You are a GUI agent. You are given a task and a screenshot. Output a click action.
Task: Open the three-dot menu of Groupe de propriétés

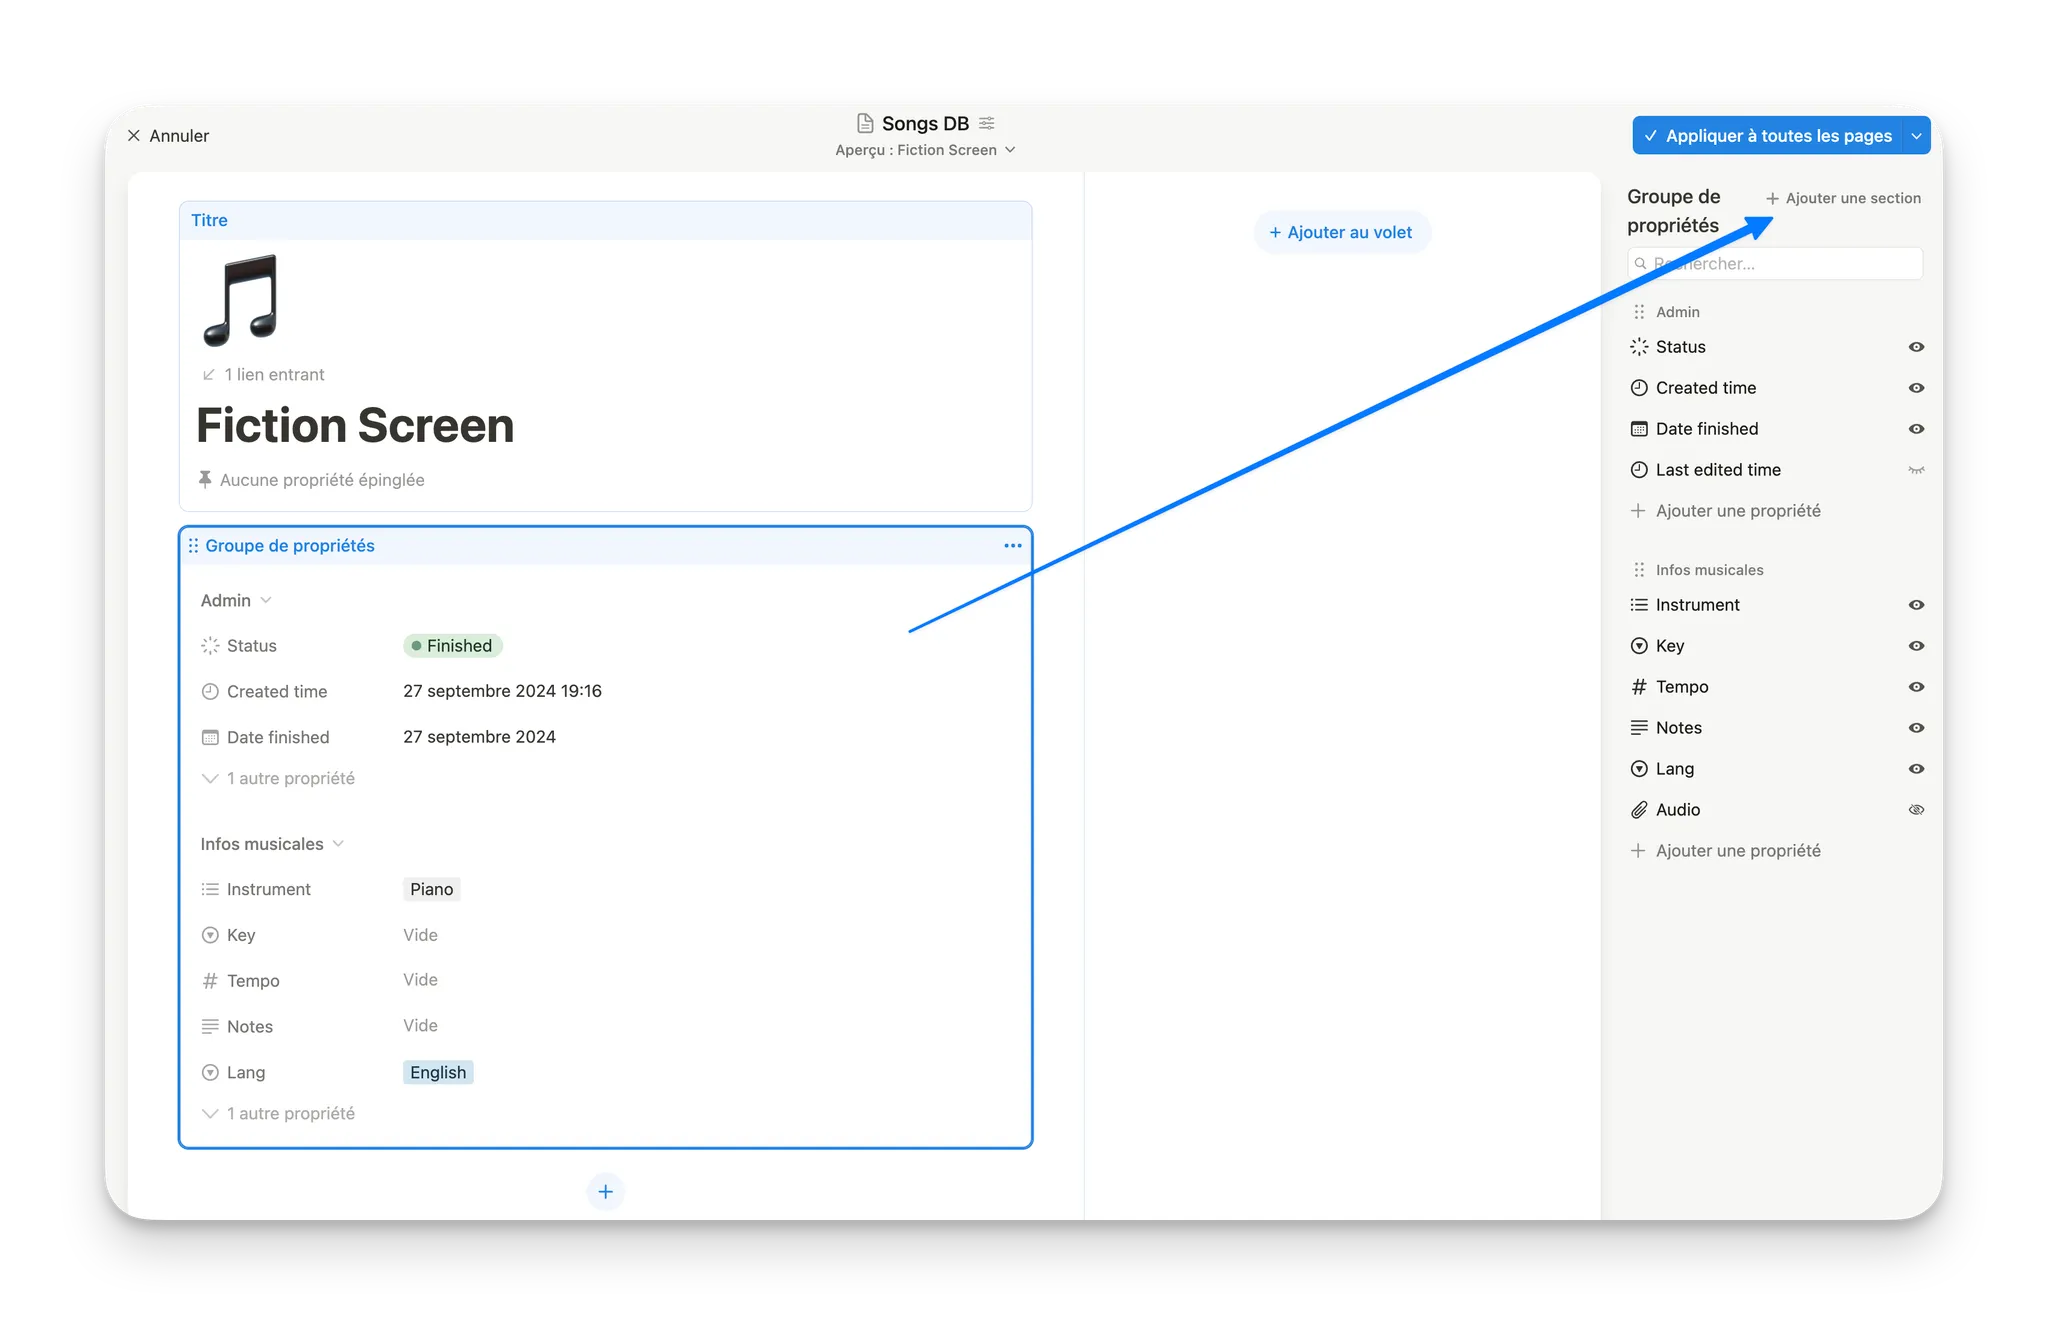pos(1012,546)
